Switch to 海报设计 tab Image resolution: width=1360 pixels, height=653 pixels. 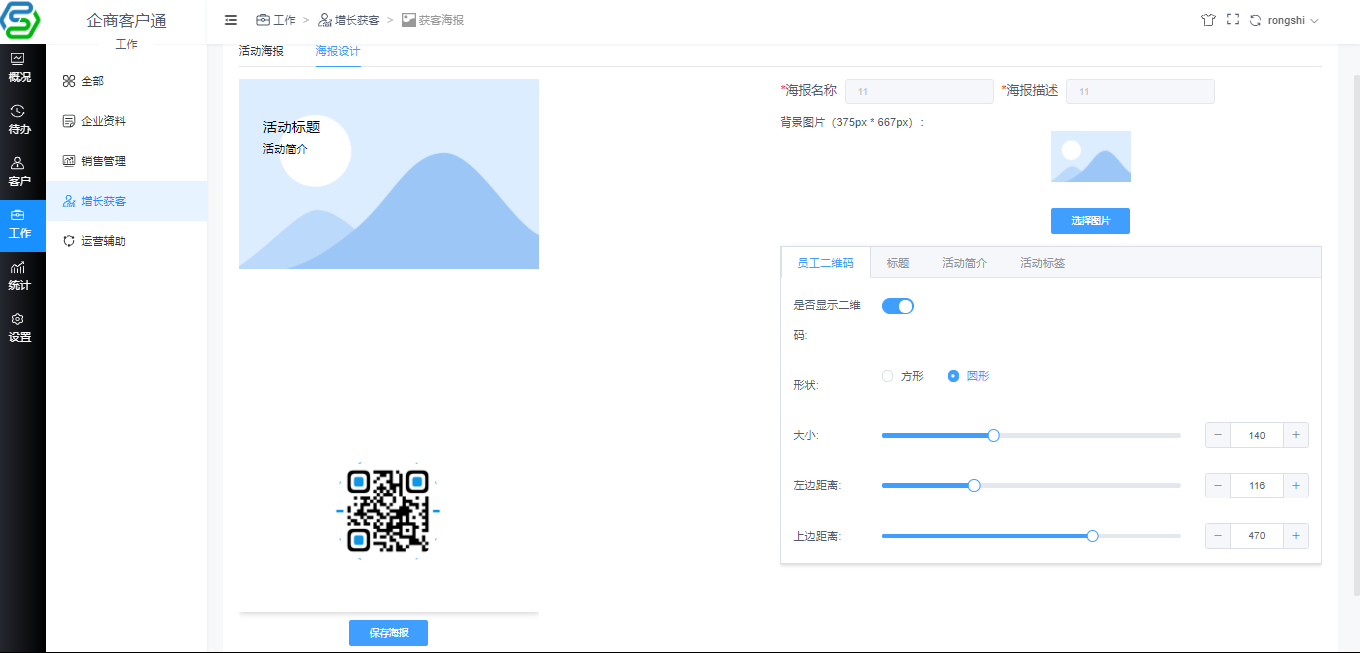(338, 50)
